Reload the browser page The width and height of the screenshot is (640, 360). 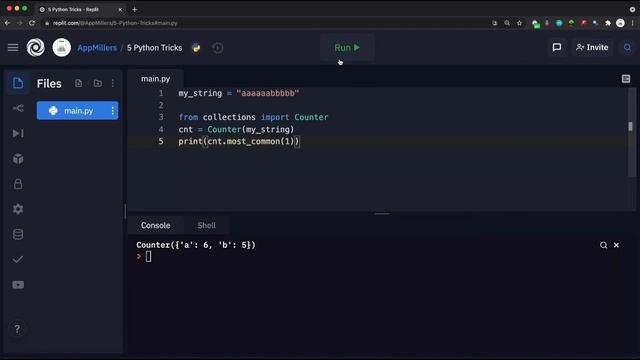tap(32, 23)
